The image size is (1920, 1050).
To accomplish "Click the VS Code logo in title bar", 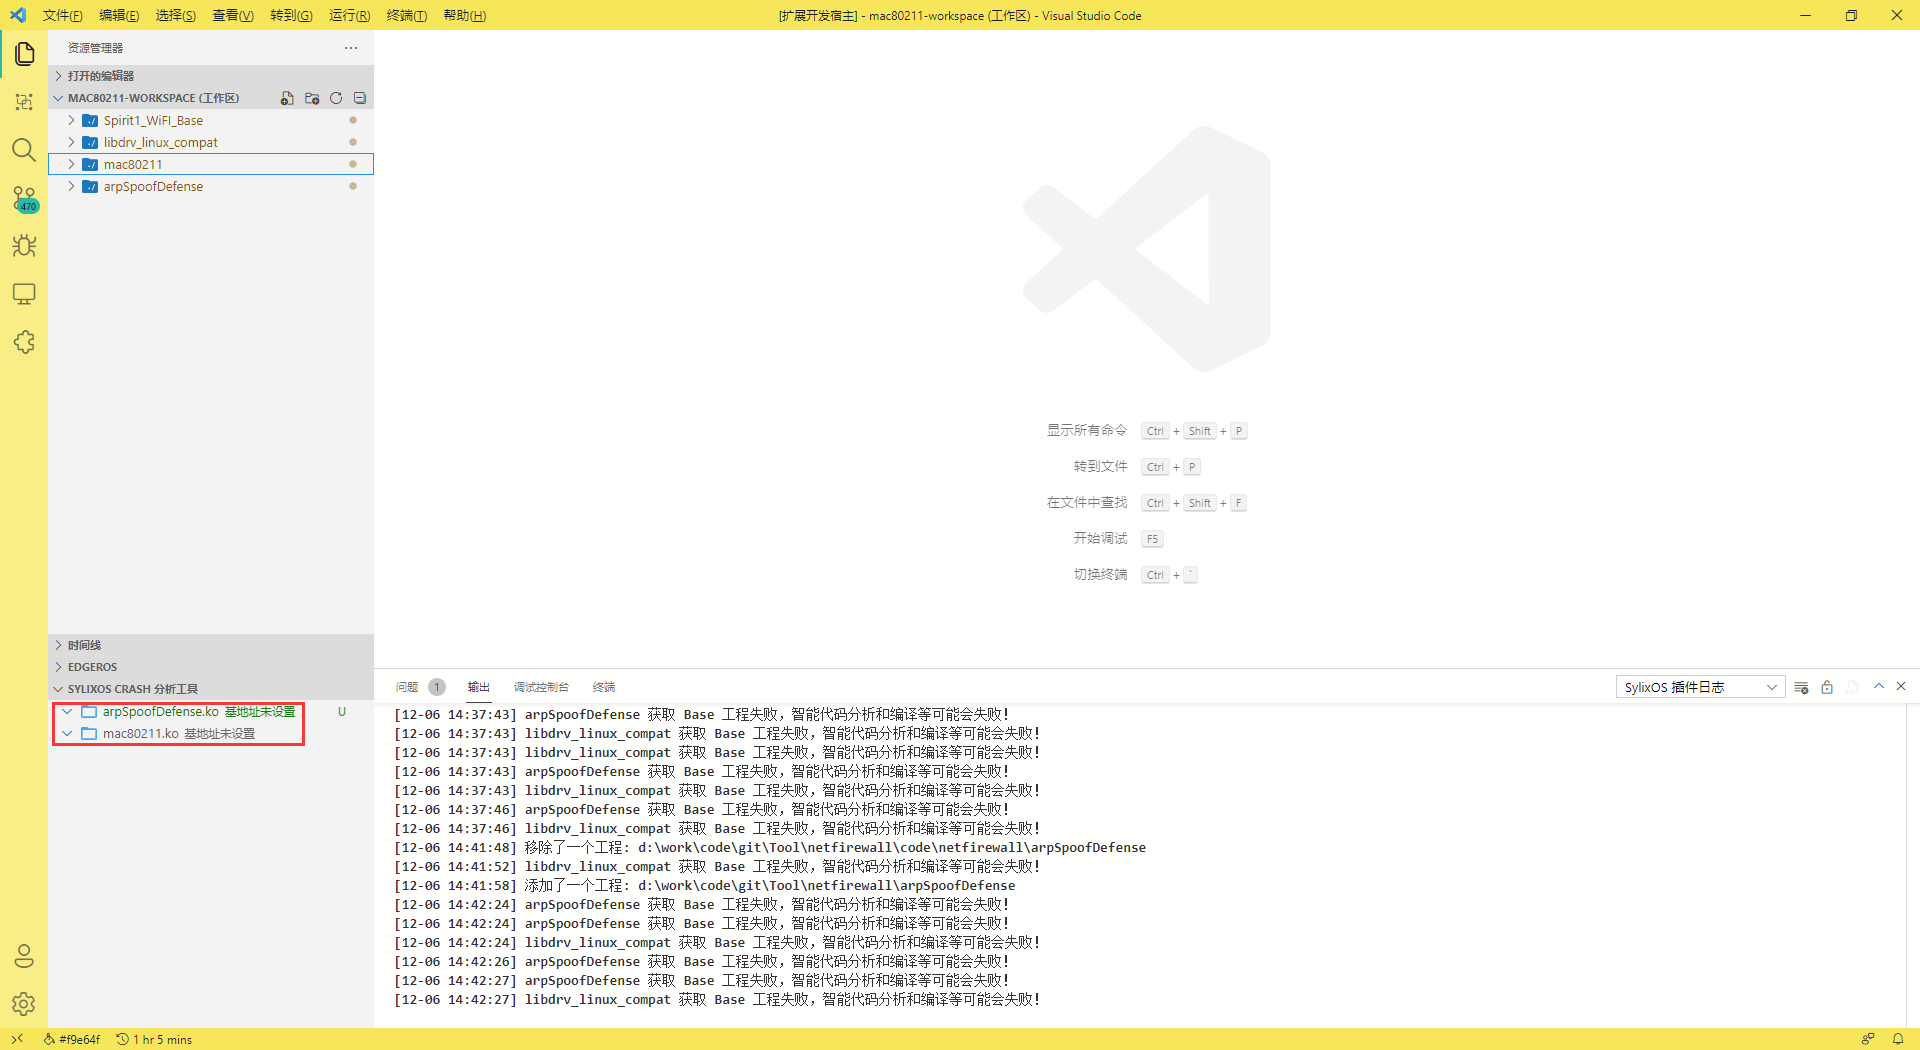I will tap(18, 15).
